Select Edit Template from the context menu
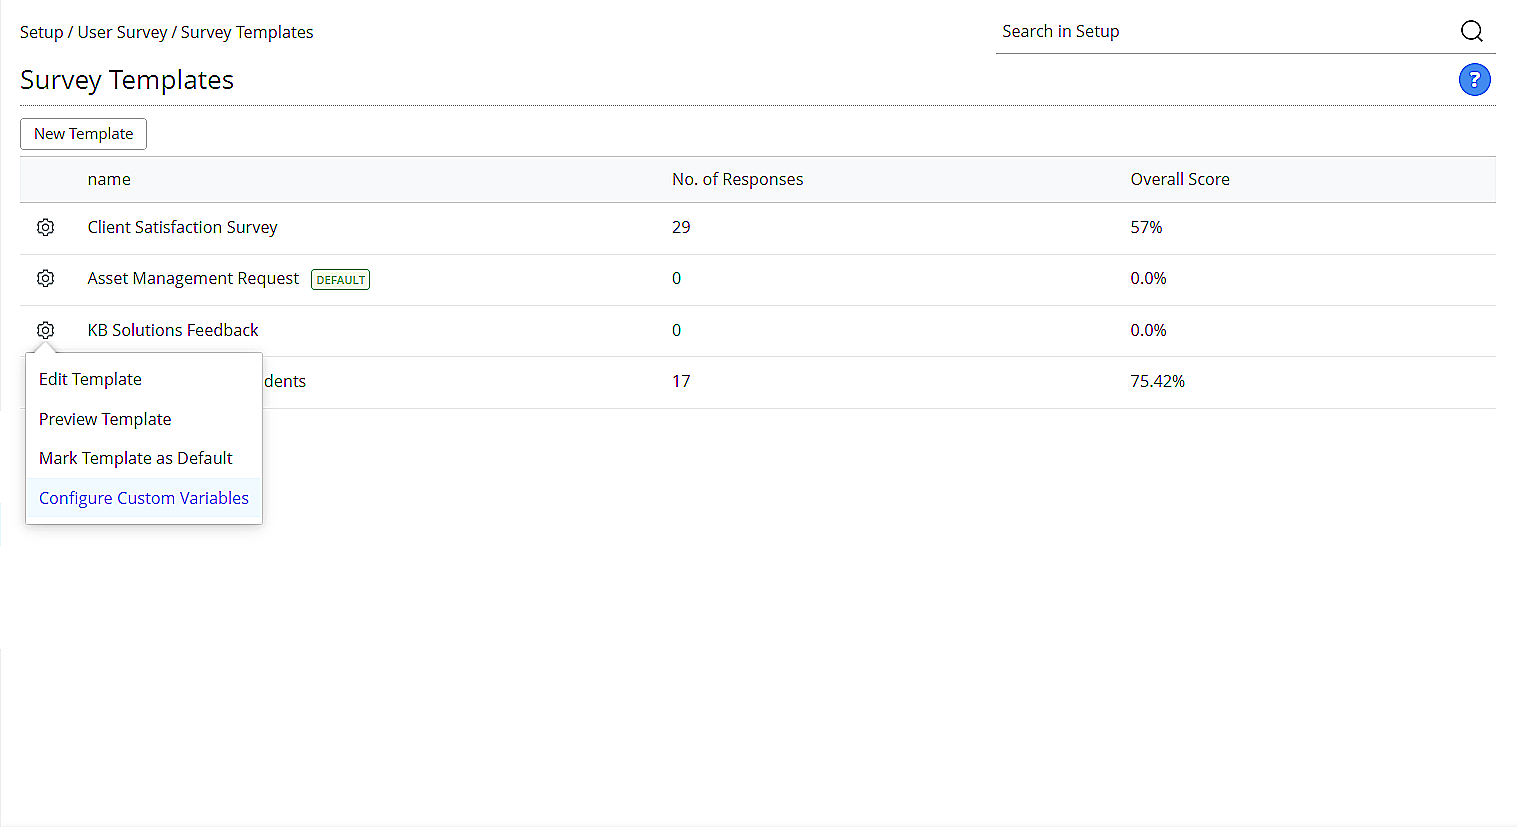The height and width of the screenshot is (827, 1517). click(x=90, y=379)
